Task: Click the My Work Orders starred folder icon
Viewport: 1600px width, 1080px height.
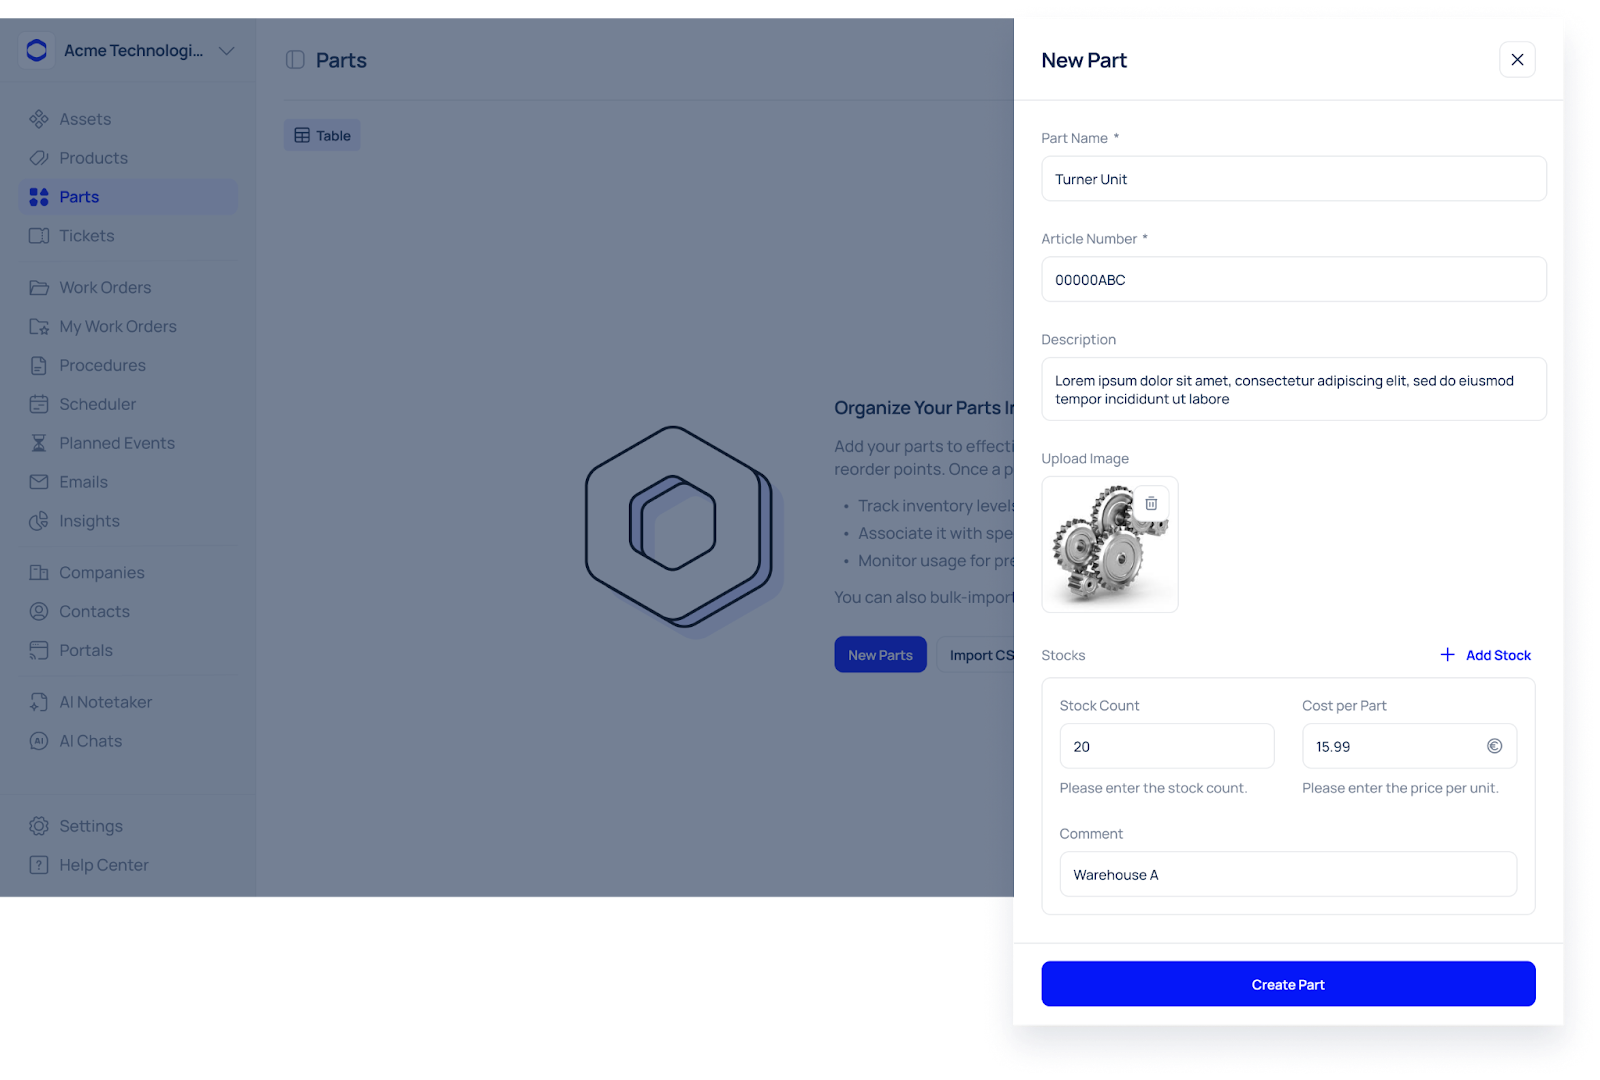Action: tap(39, 327)
